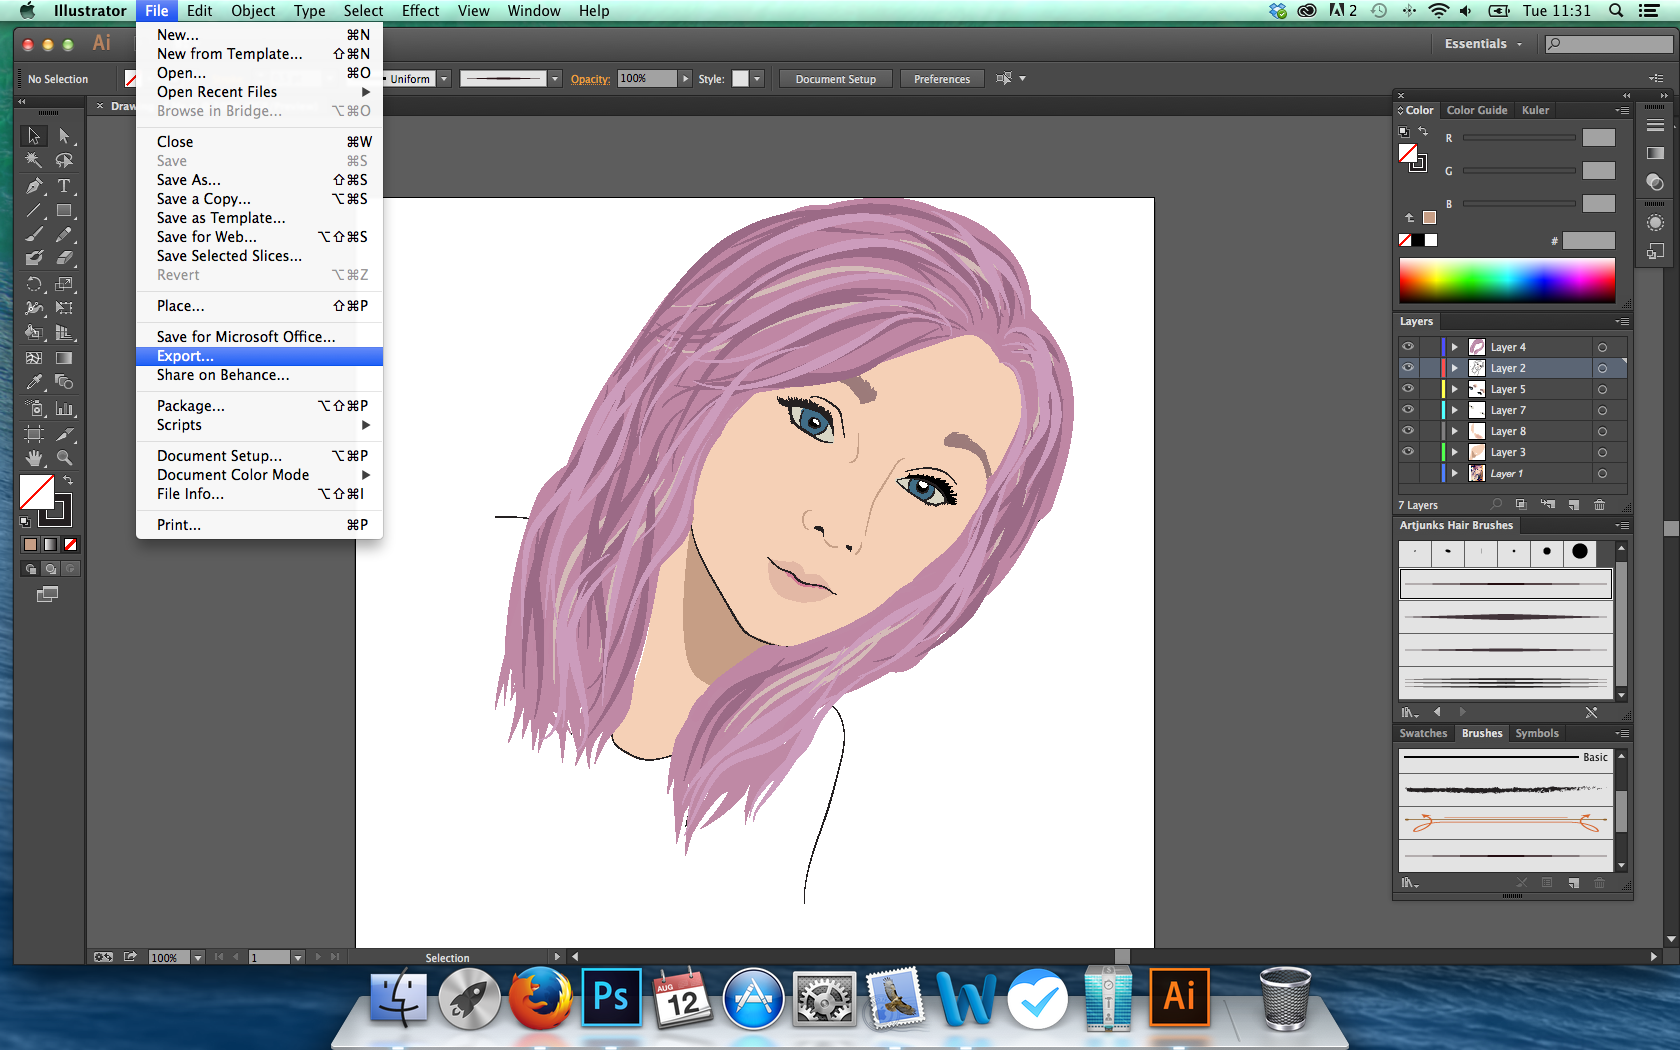
Task: Select the Rotate tool
Action: pos(34,284)
